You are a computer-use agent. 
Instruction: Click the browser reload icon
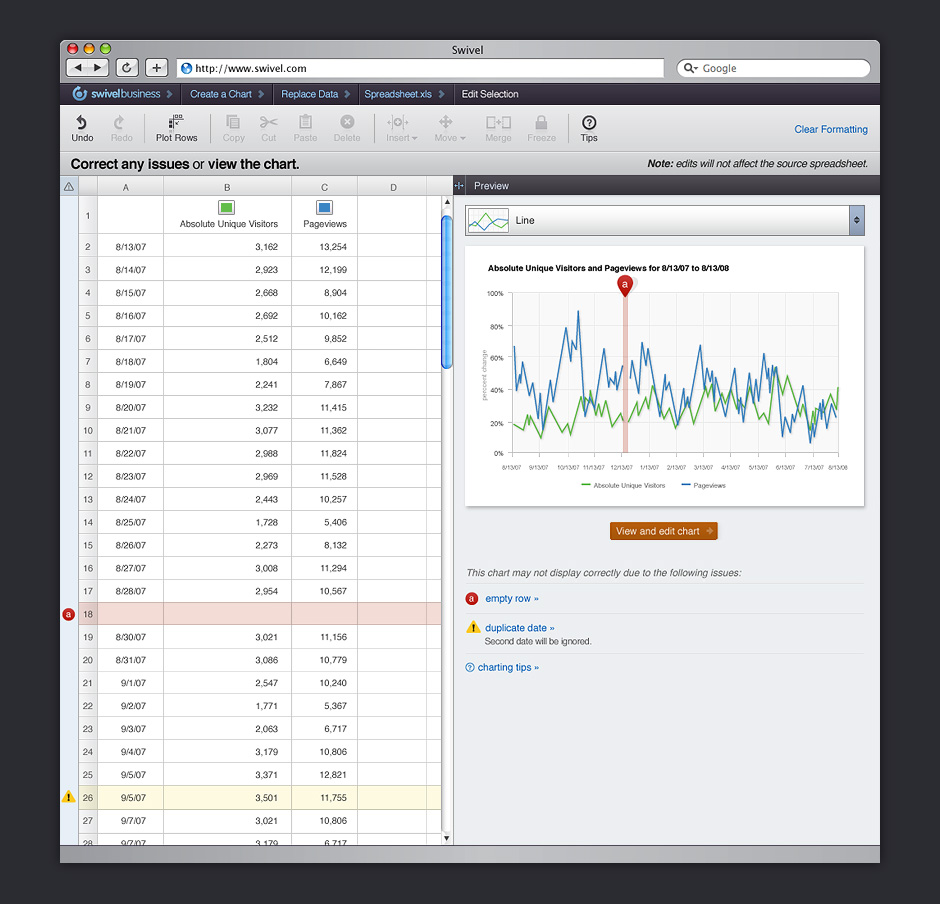[127, 68]
